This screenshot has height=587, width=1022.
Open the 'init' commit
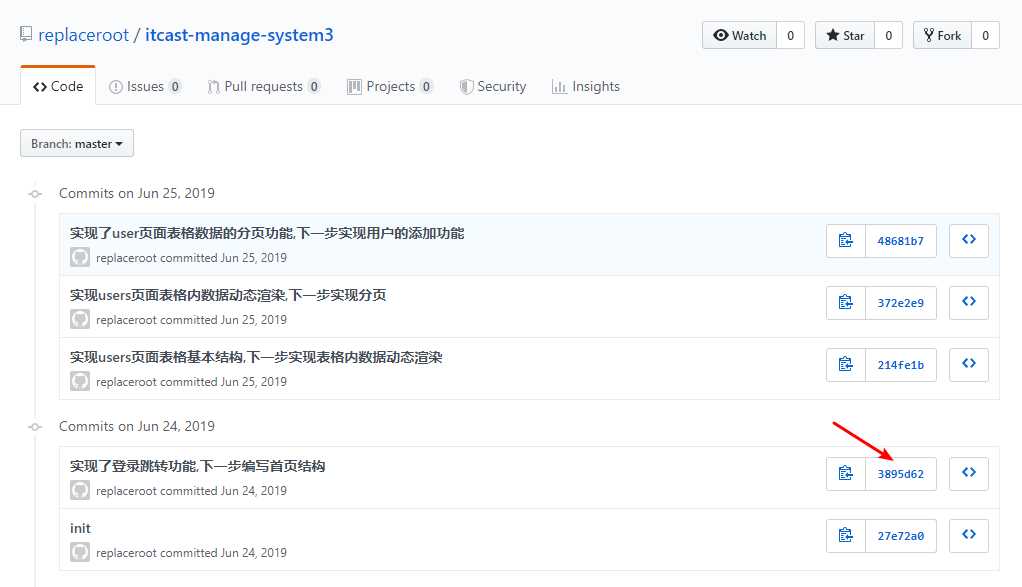click(x=80, y=528)
